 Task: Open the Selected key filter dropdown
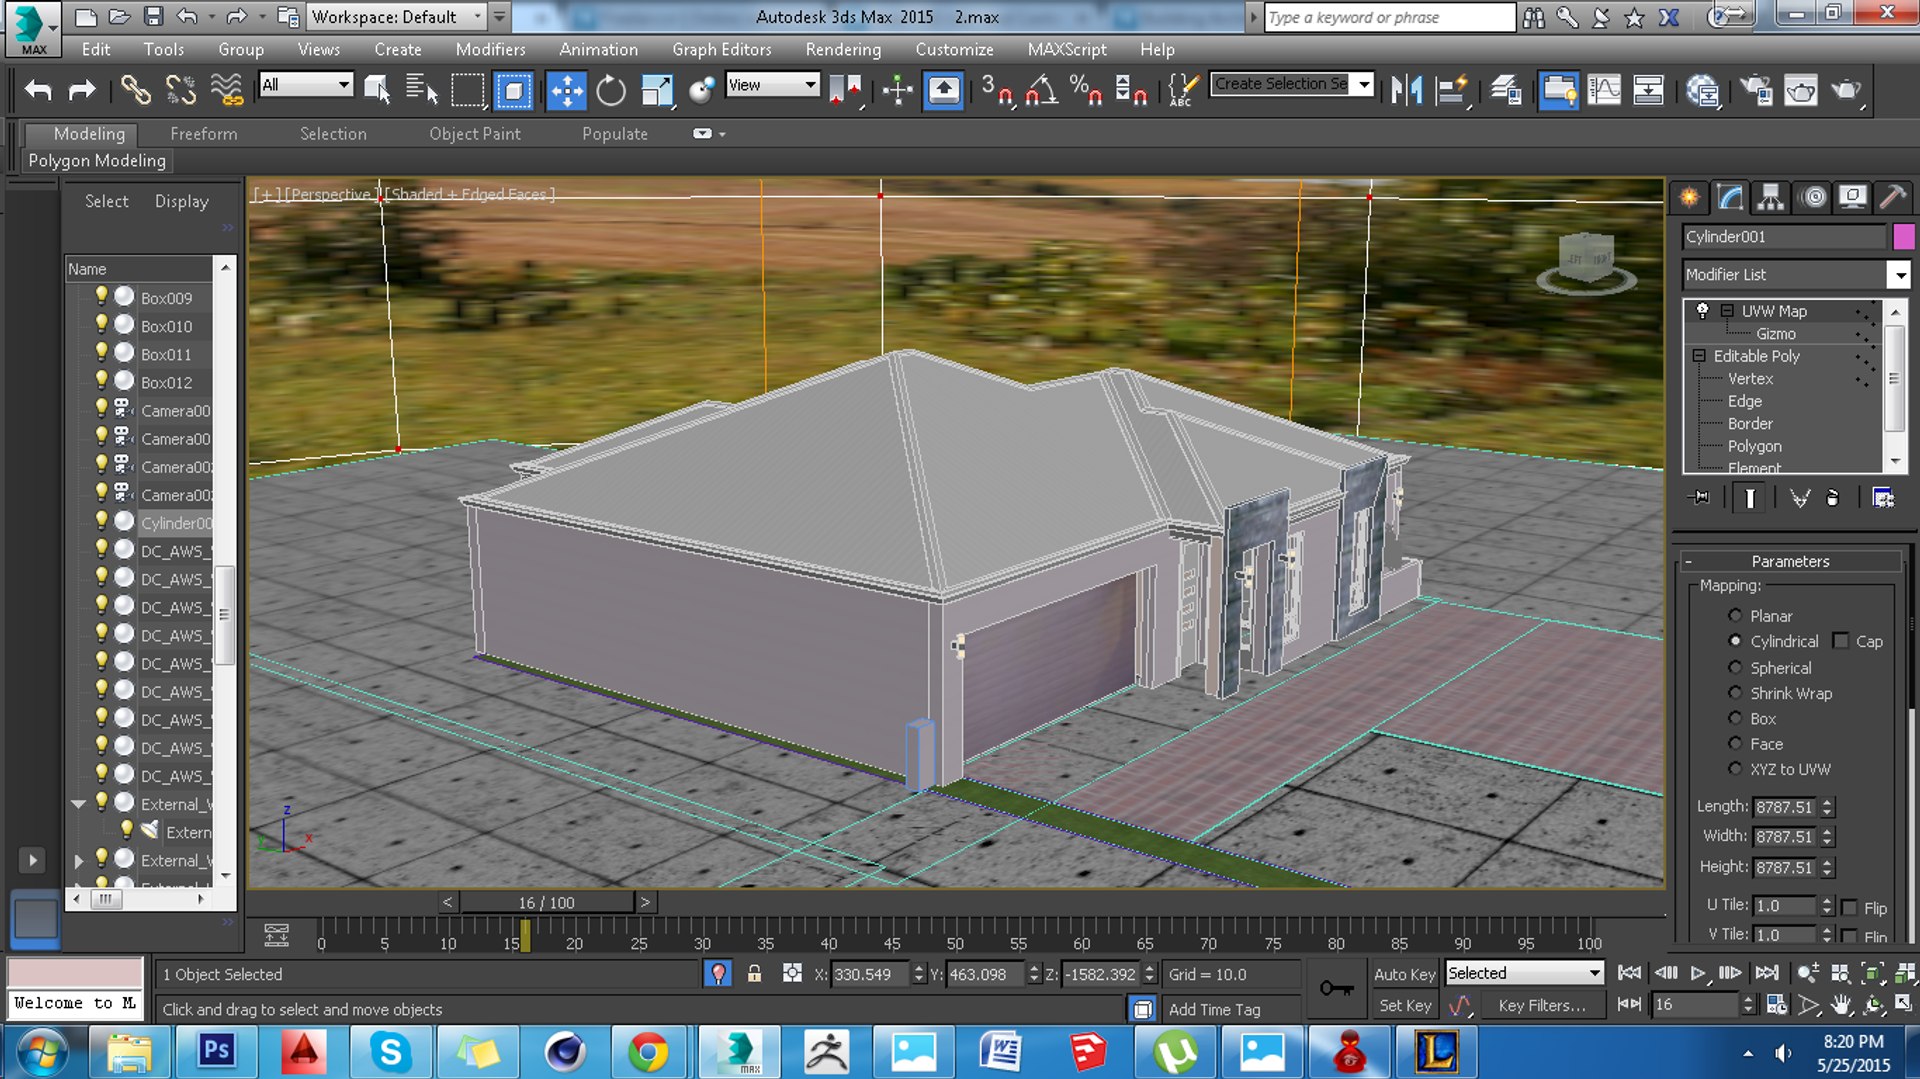pos(1524,973)
